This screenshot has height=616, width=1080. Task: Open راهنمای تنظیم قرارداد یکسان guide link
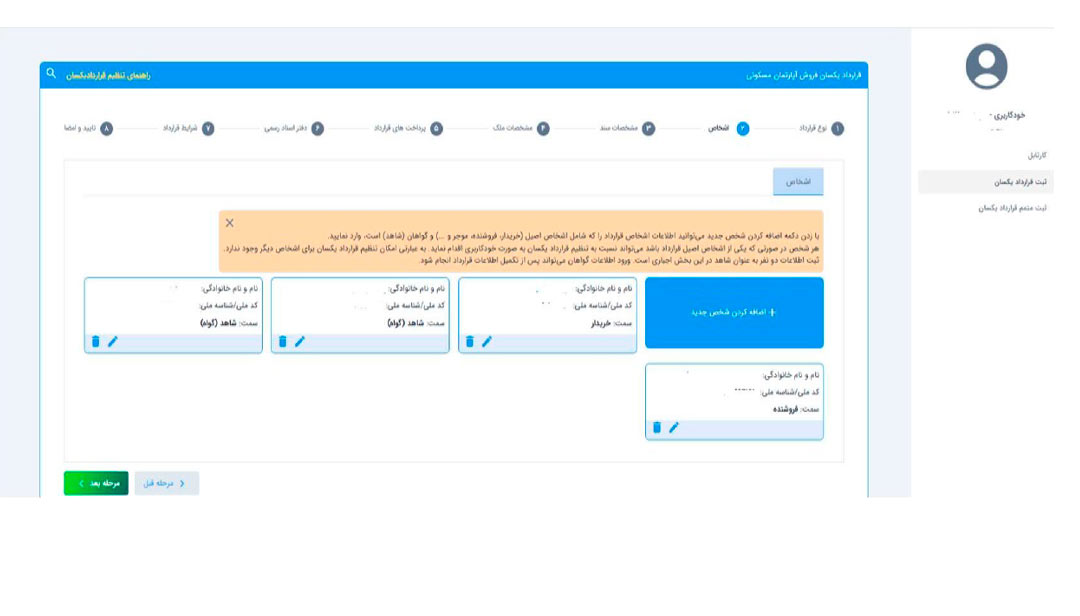click(108, 75)
